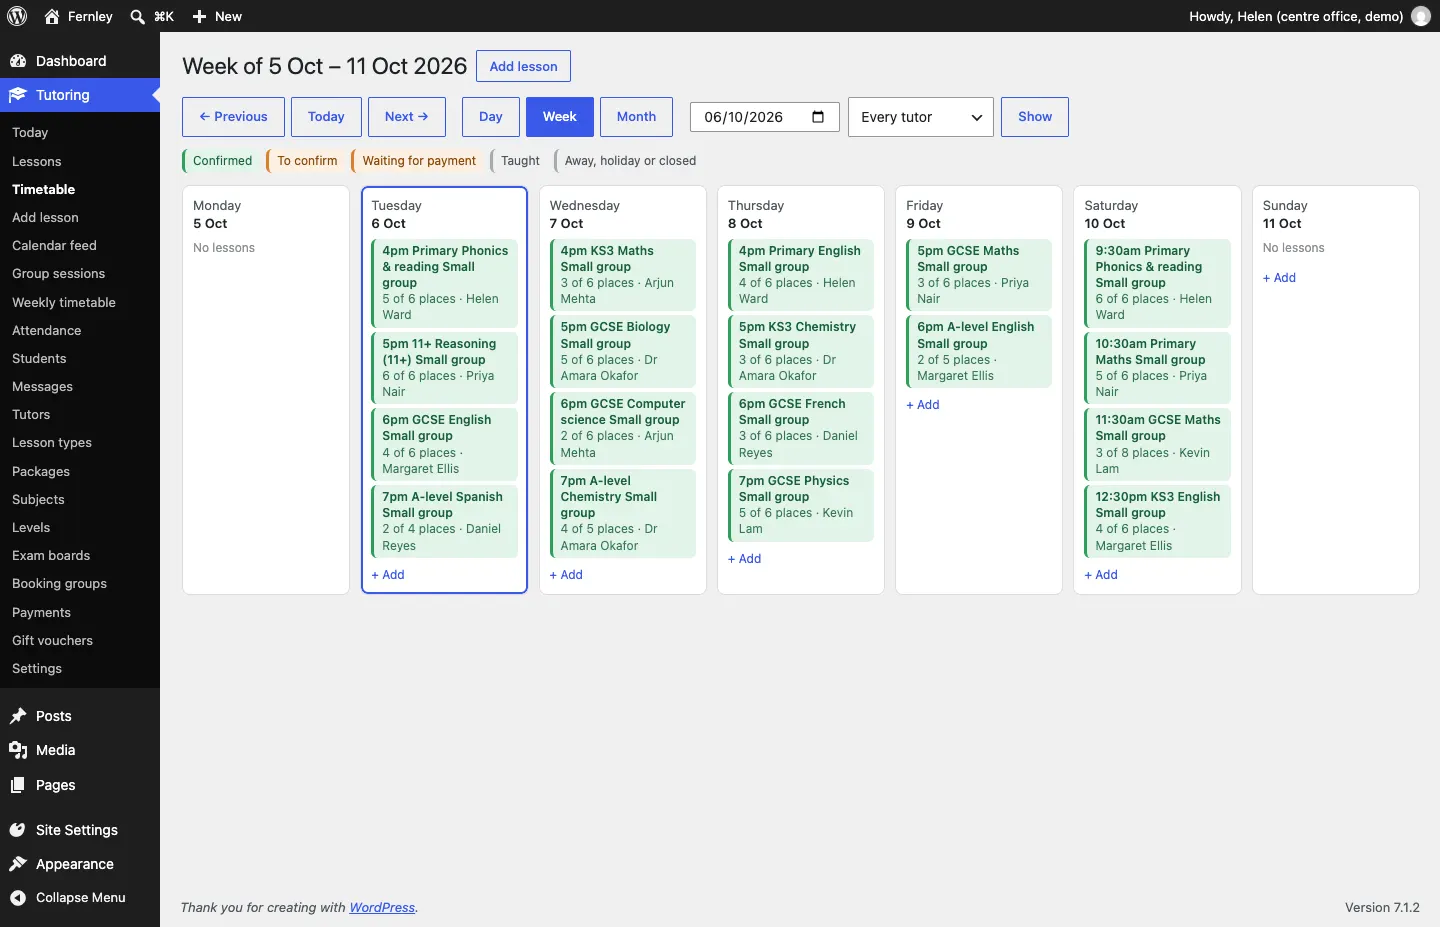This screenshot has height=927, width=1440.
Task: Click the Media library icon
Action: pyautogui.click(x=18, y=750)
